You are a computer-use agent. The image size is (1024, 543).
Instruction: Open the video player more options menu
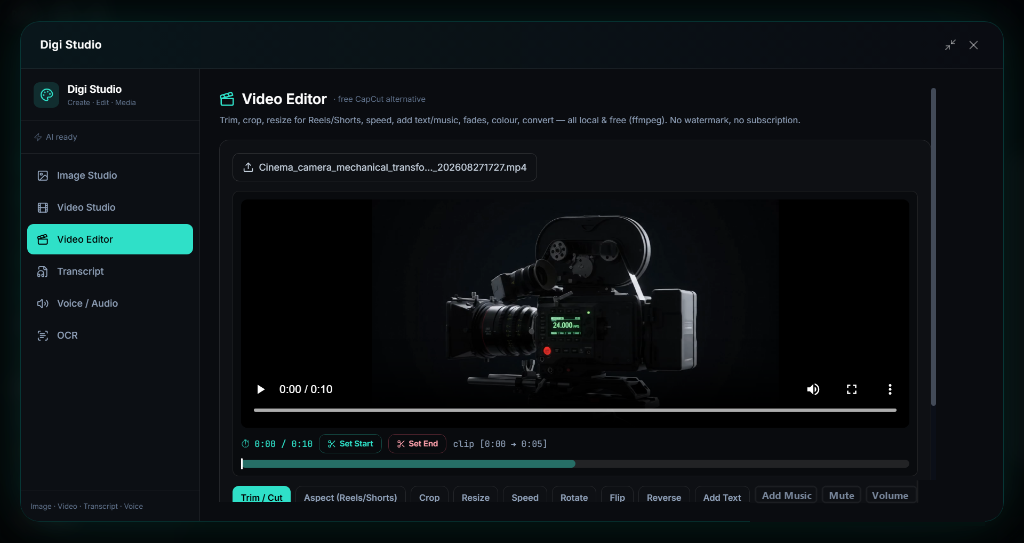pyautogui.click(x=889, y=389)
